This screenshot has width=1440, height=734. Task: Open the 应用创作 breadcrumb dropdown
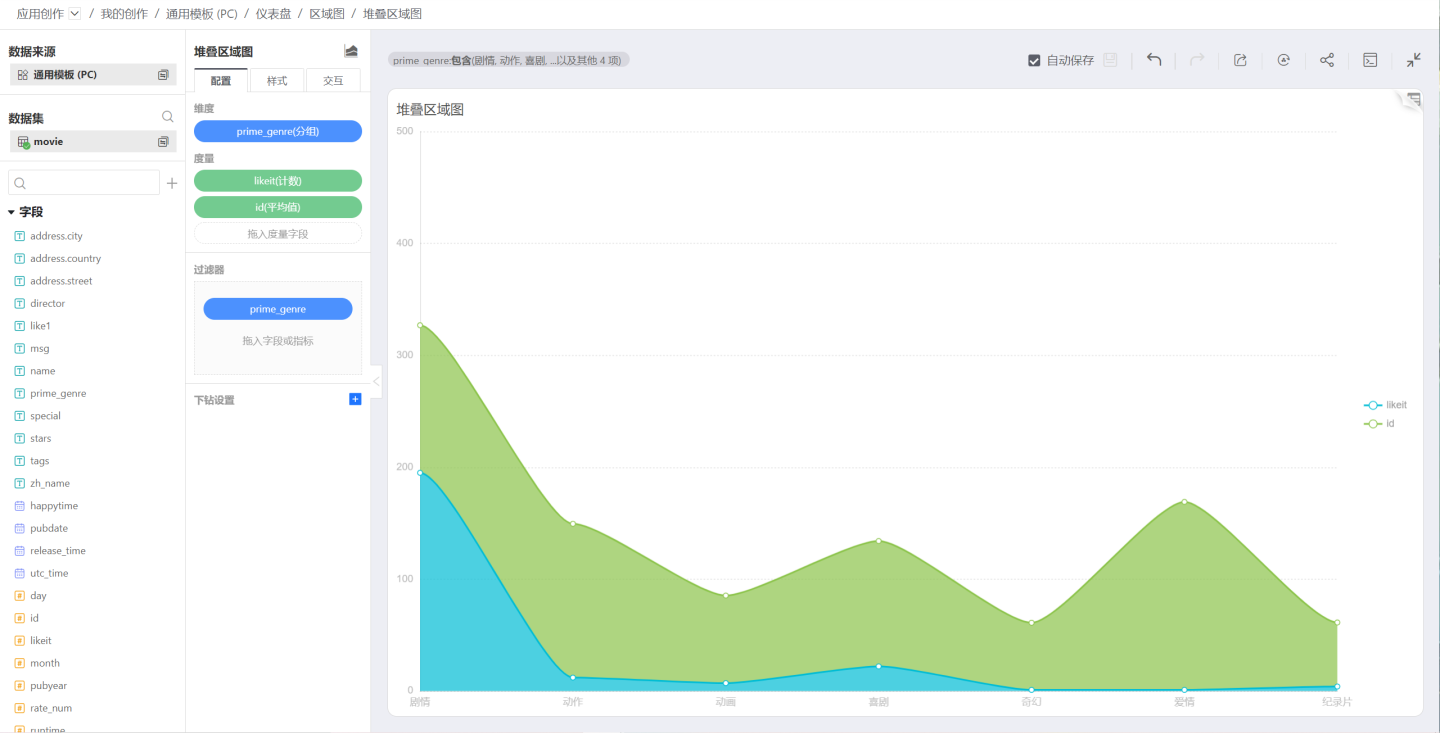[x=75, y=14]
